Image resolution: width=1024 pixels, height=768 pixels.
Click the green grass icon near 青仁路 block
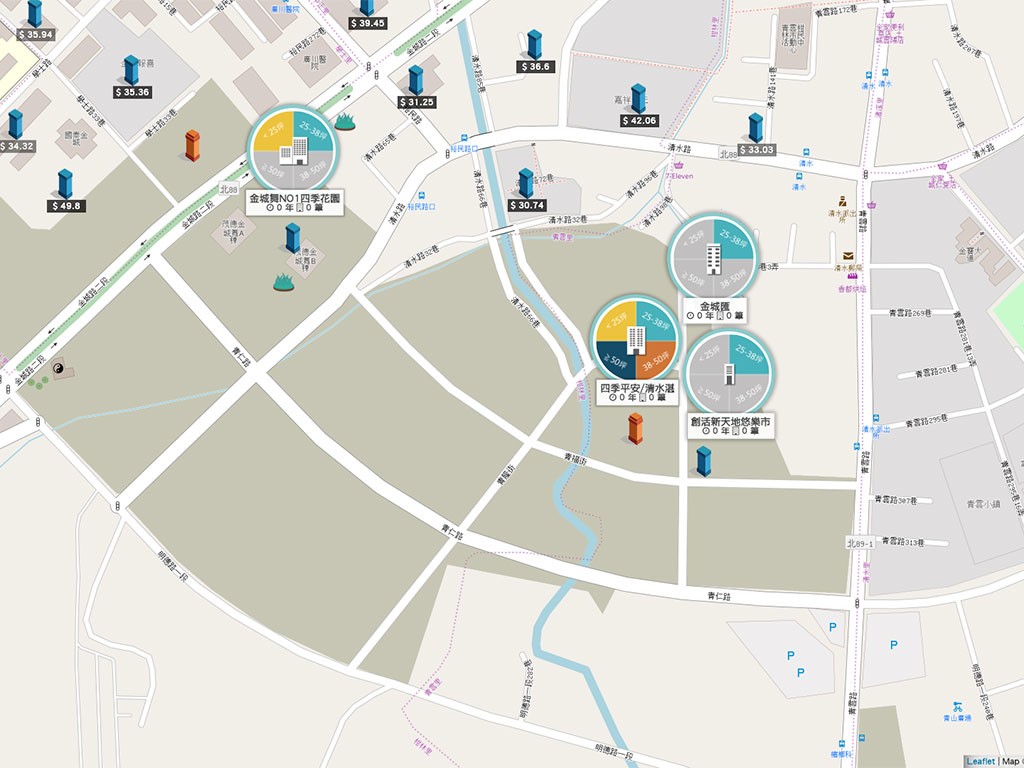pyautogui.click(x=283, y=283)
